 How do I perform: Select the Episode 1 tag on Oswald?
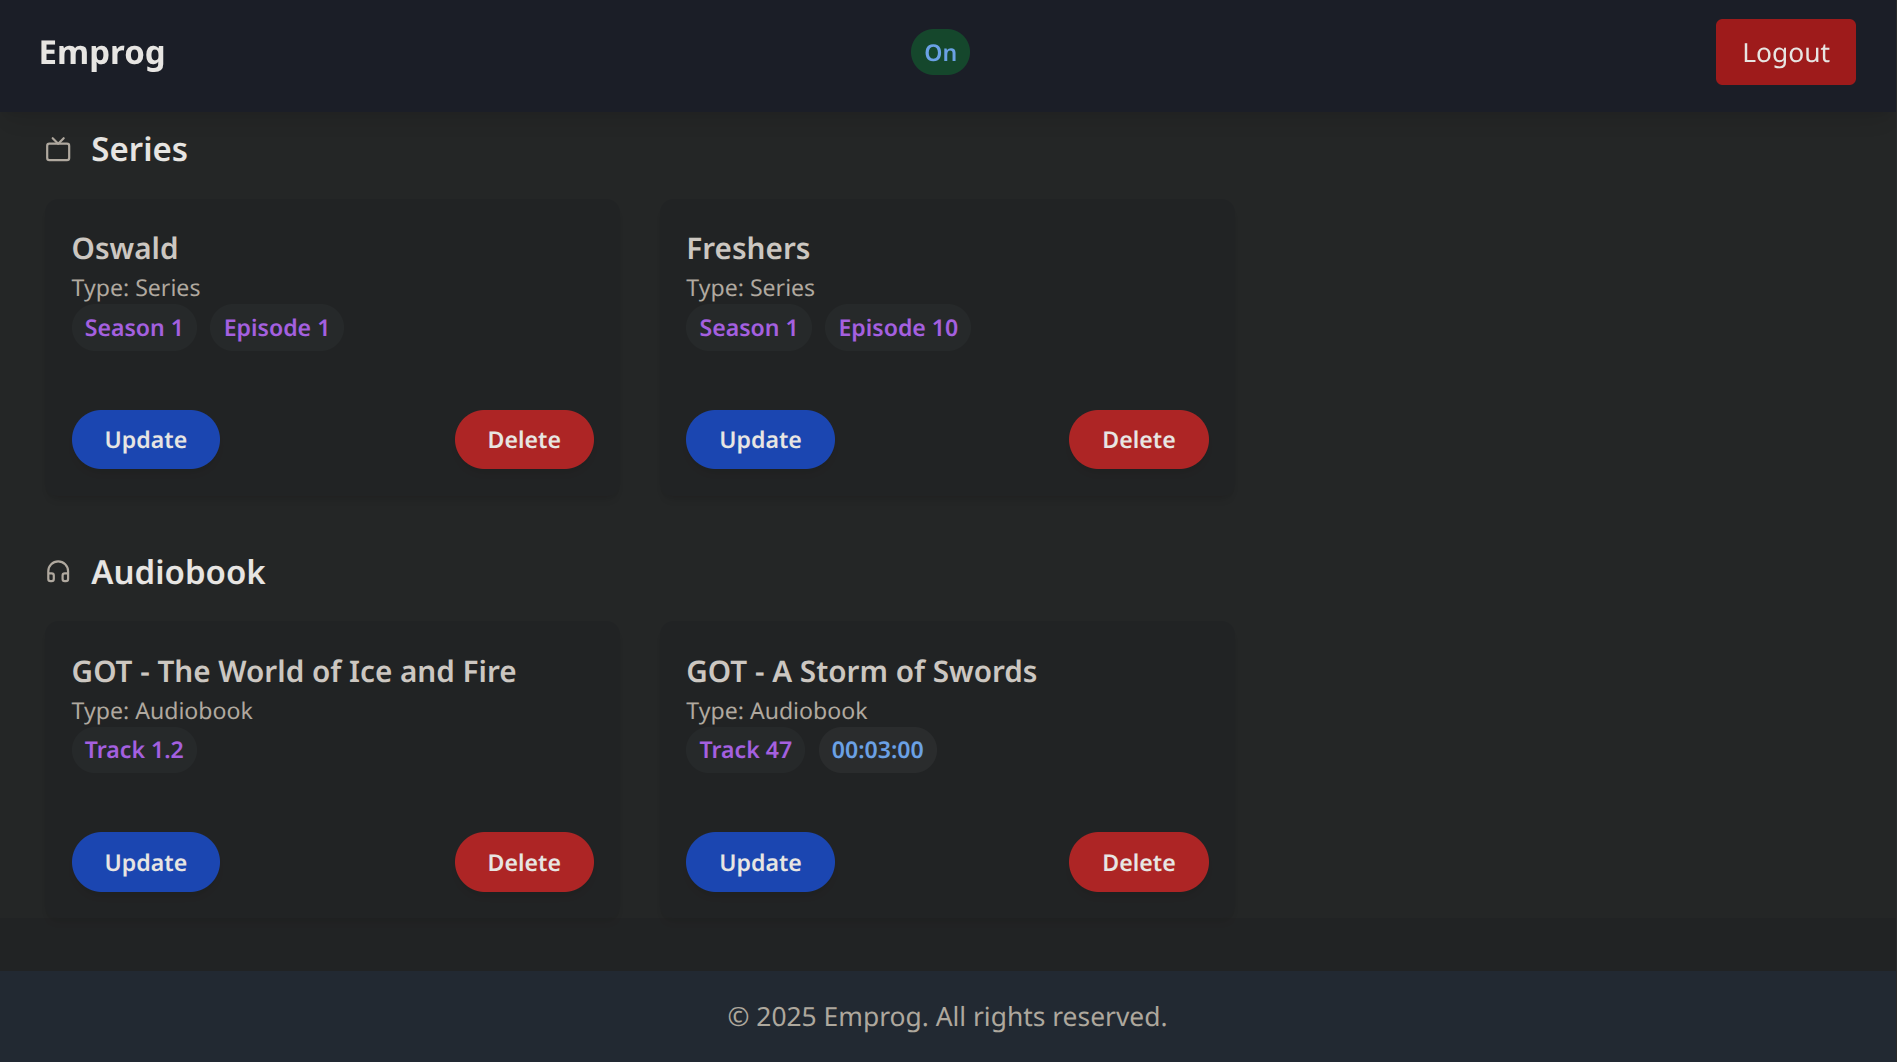coord(276,328)
